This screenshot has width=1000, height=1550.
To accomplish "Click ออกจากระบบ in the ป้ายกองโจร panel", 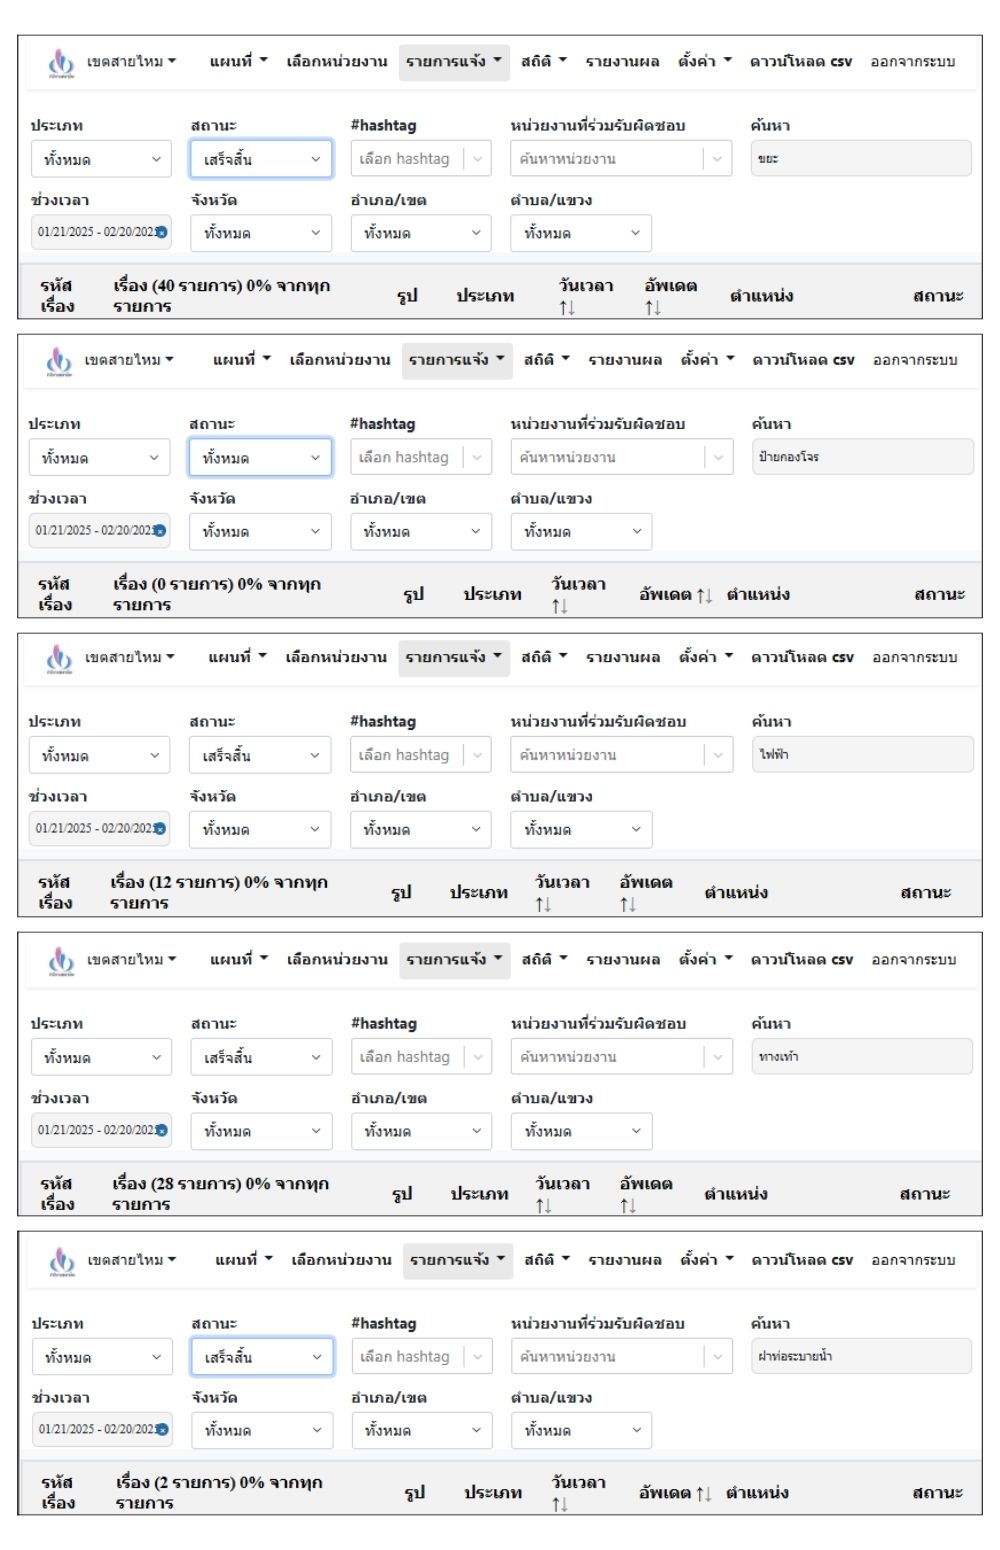I will coord(915,360).
